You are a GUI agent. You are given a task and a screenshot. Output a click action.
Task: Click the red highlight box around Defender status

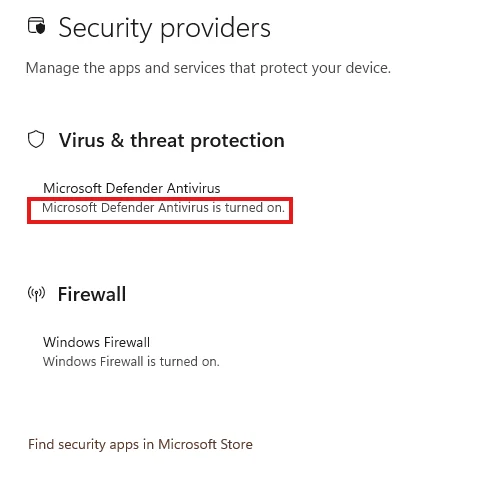tap(160, 210)
